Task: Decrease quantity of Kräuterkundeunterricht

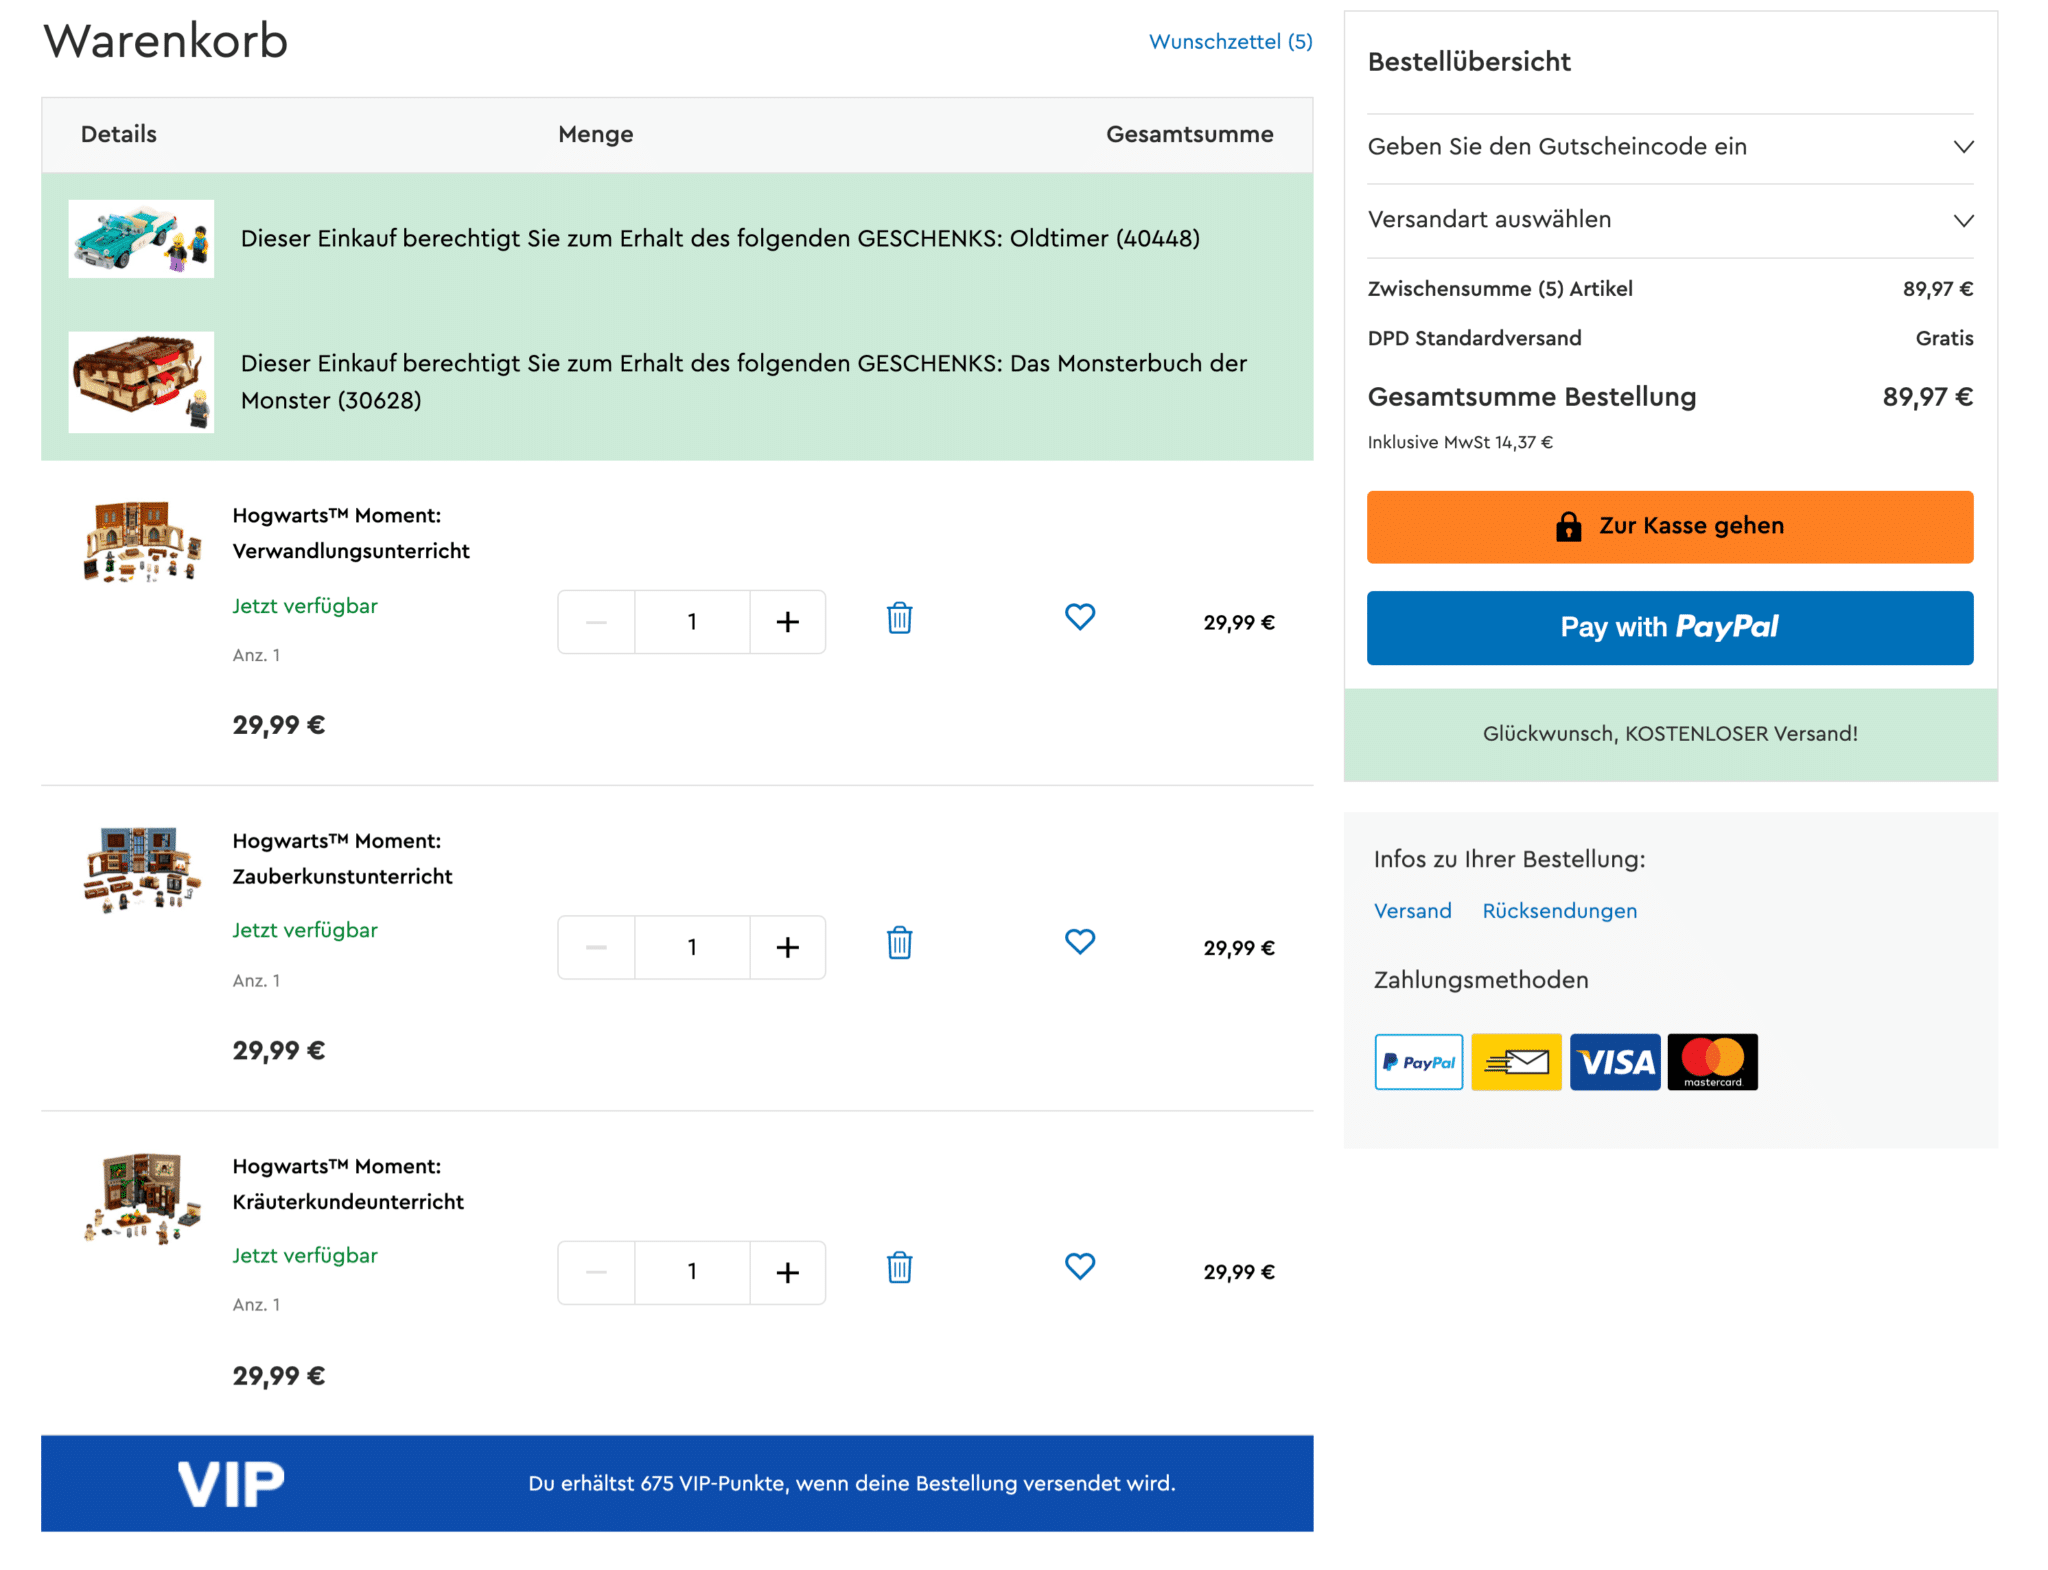Action: [x=596, y=1272]
